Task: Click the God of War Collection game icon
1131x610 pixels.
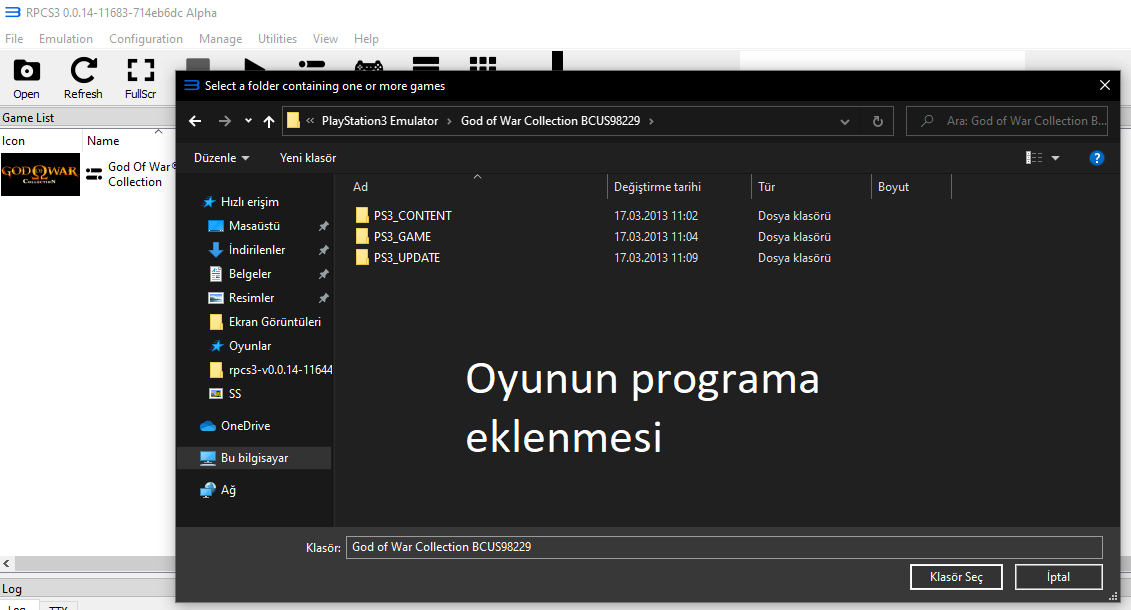Action: point(40,174)
